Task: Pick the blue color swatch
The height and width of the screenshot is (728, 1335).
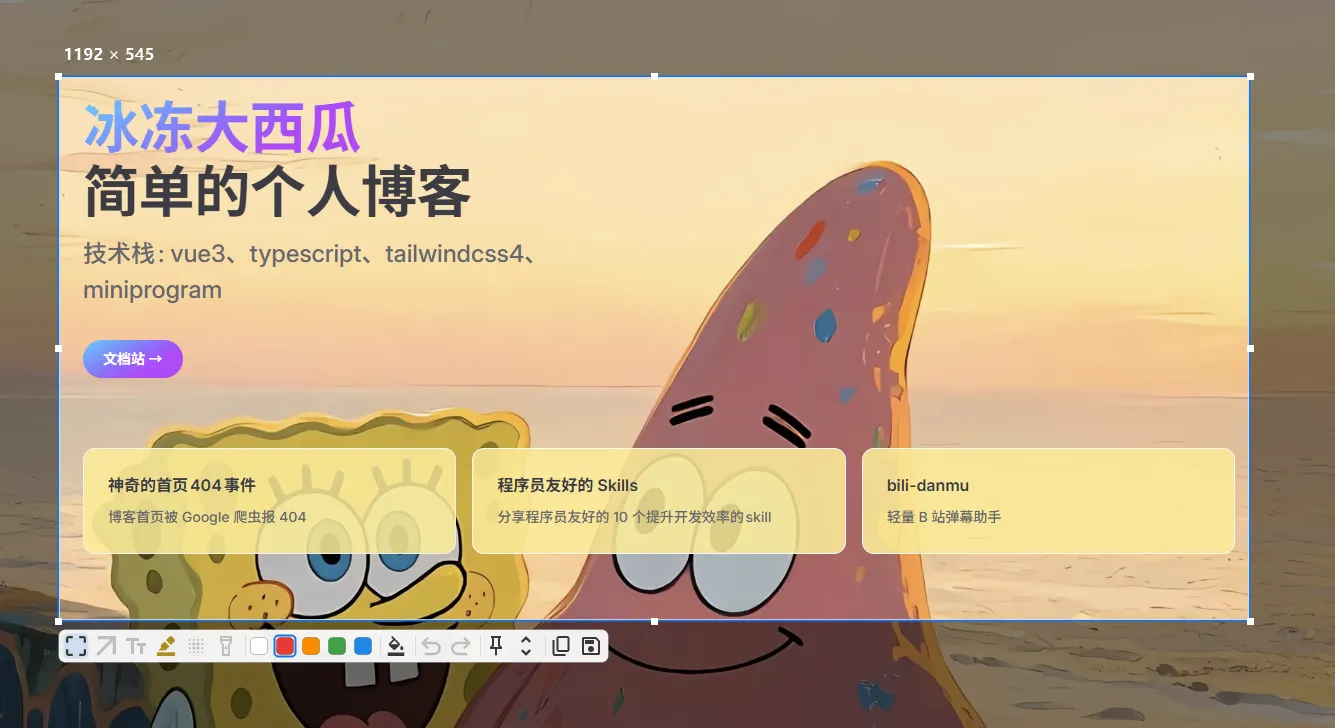Action: [363, 646]
